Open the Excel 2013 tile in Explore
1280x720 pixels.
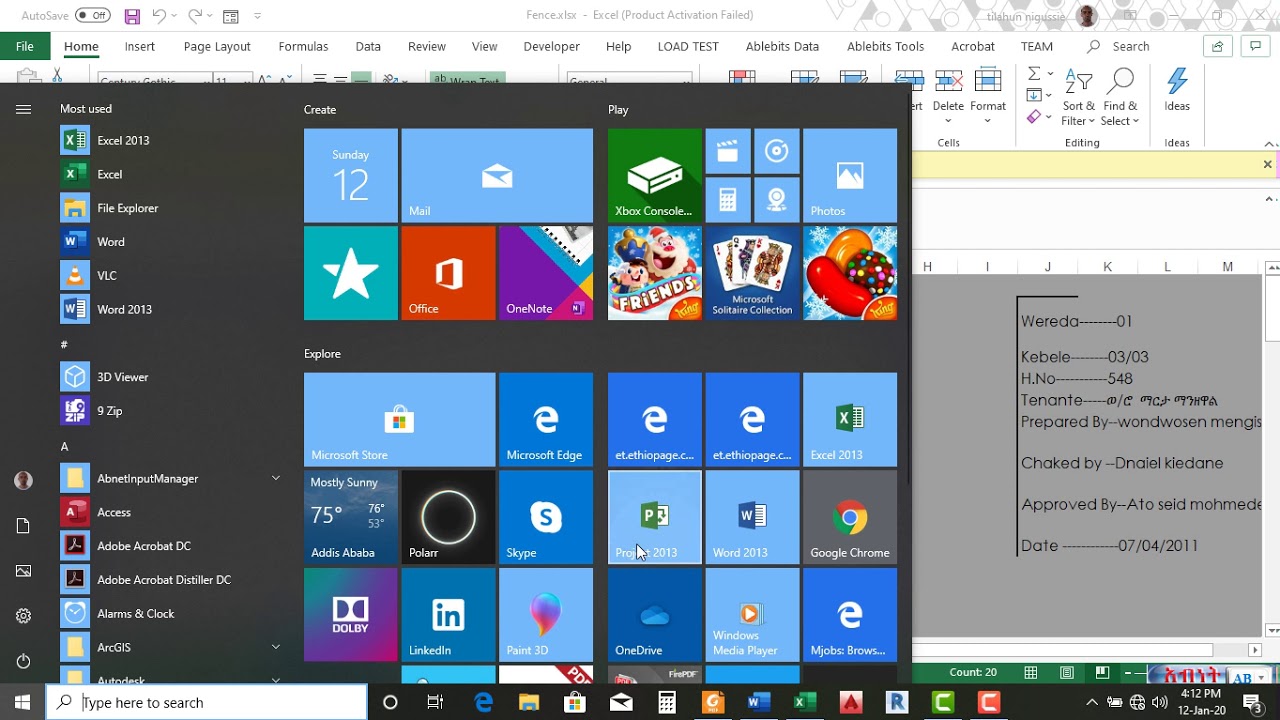pyautogui.click(x=850, y=420)
